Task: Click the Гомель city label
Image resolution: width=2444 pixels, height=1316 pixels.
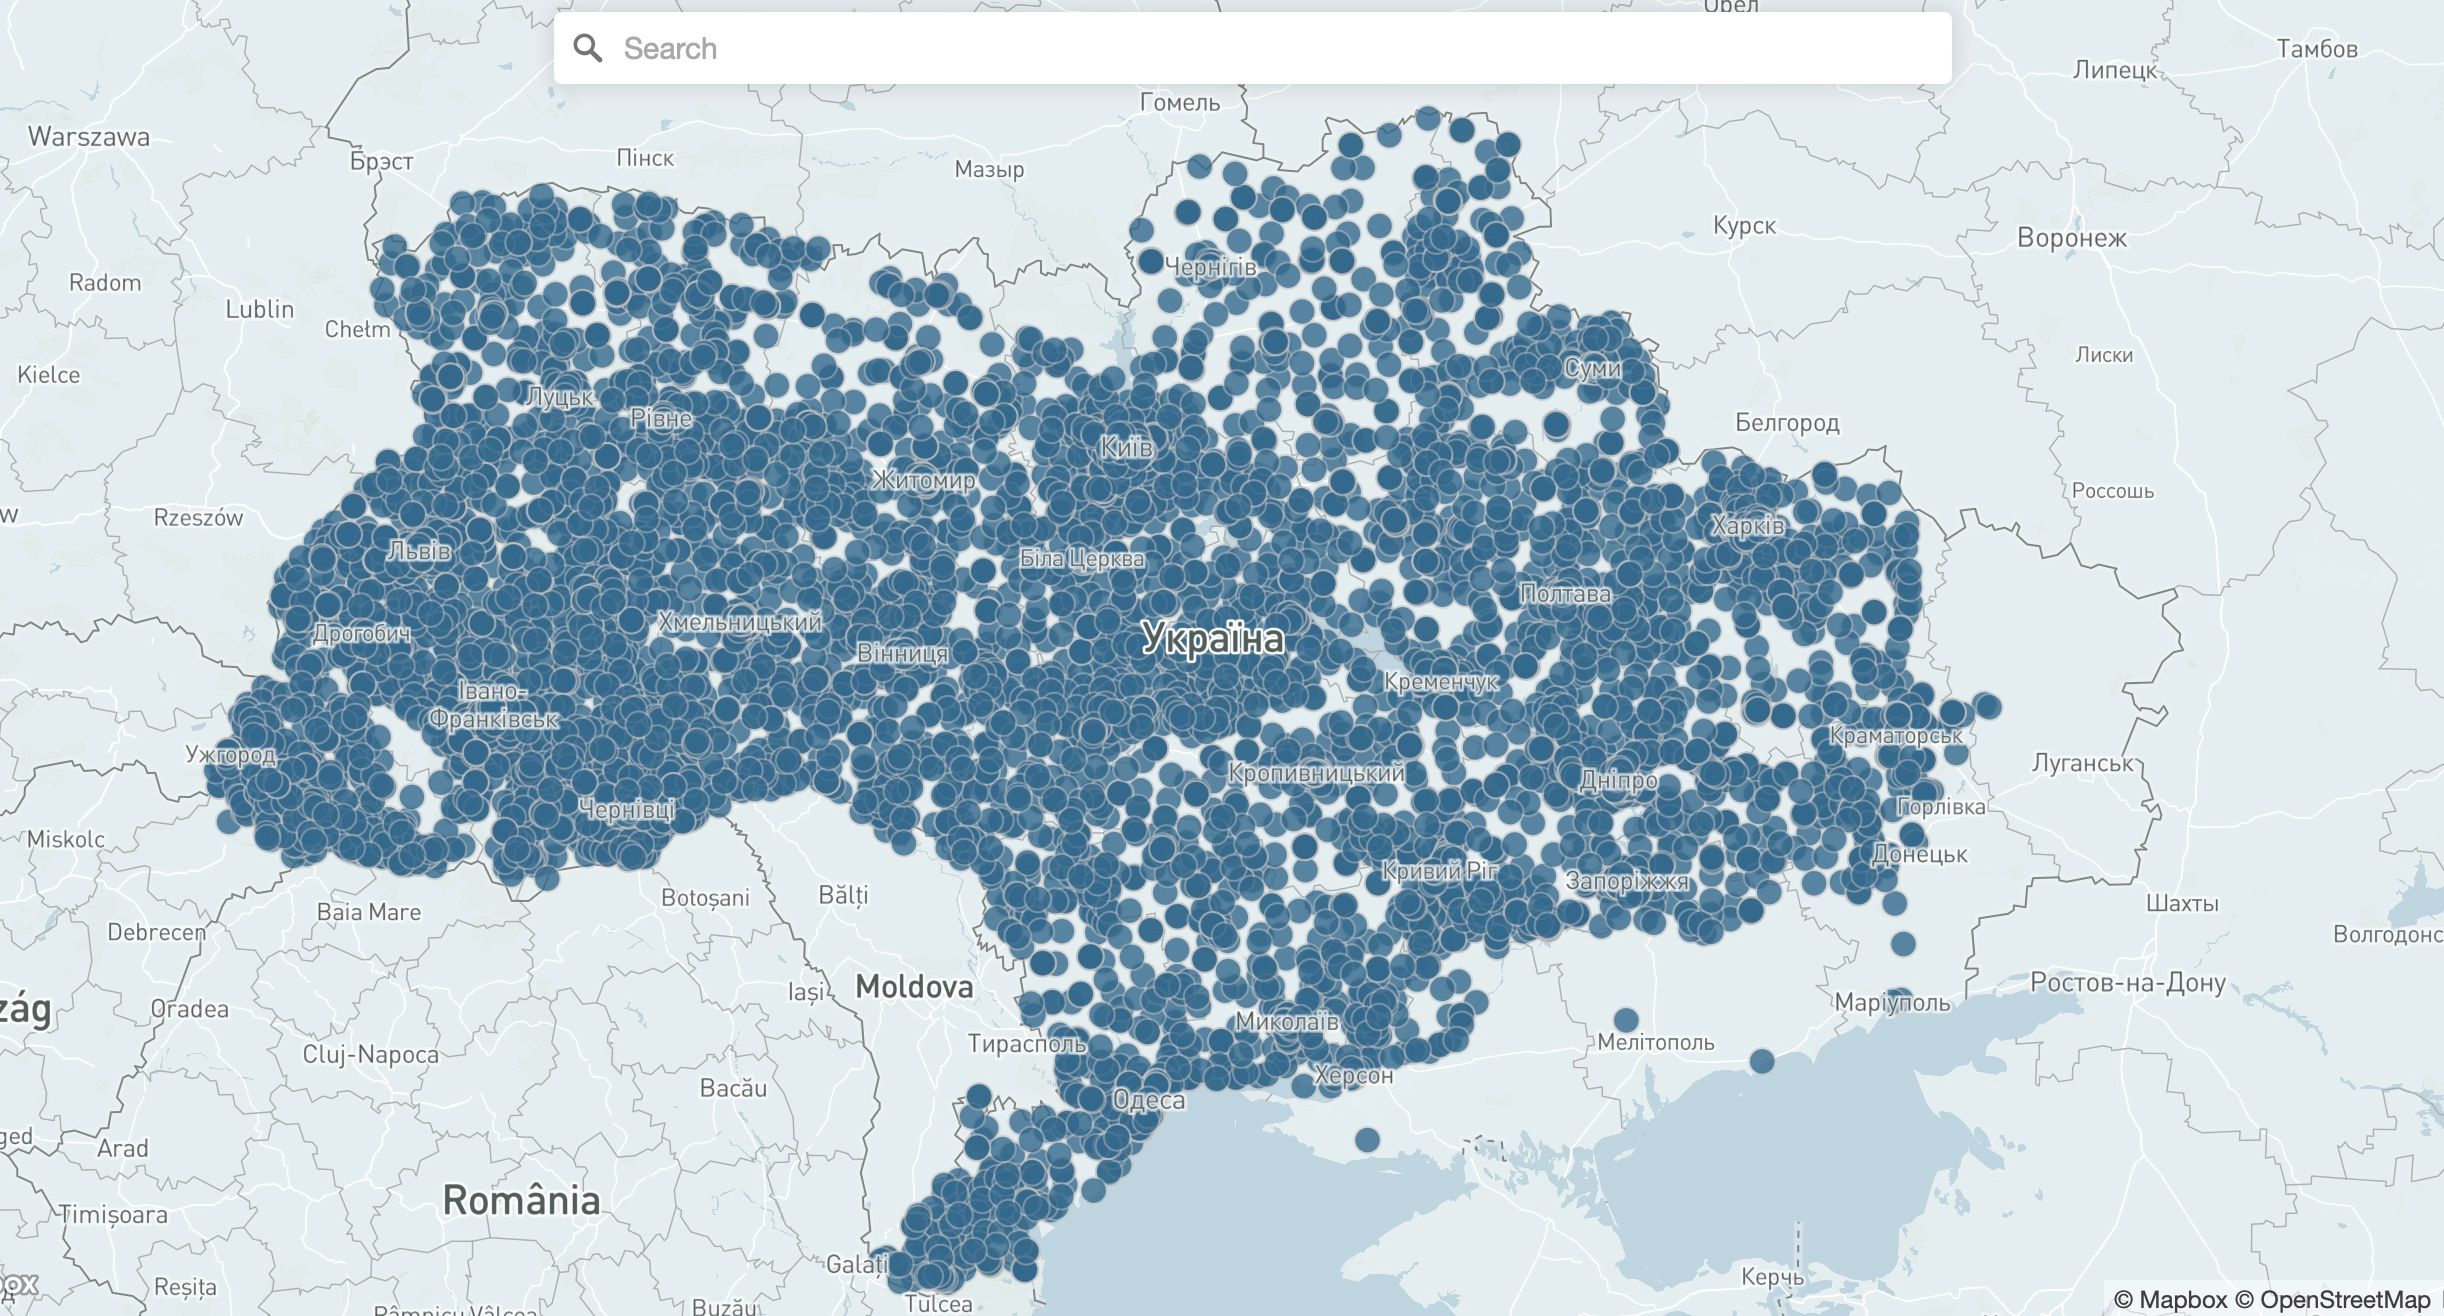Action: point(1180,103)
